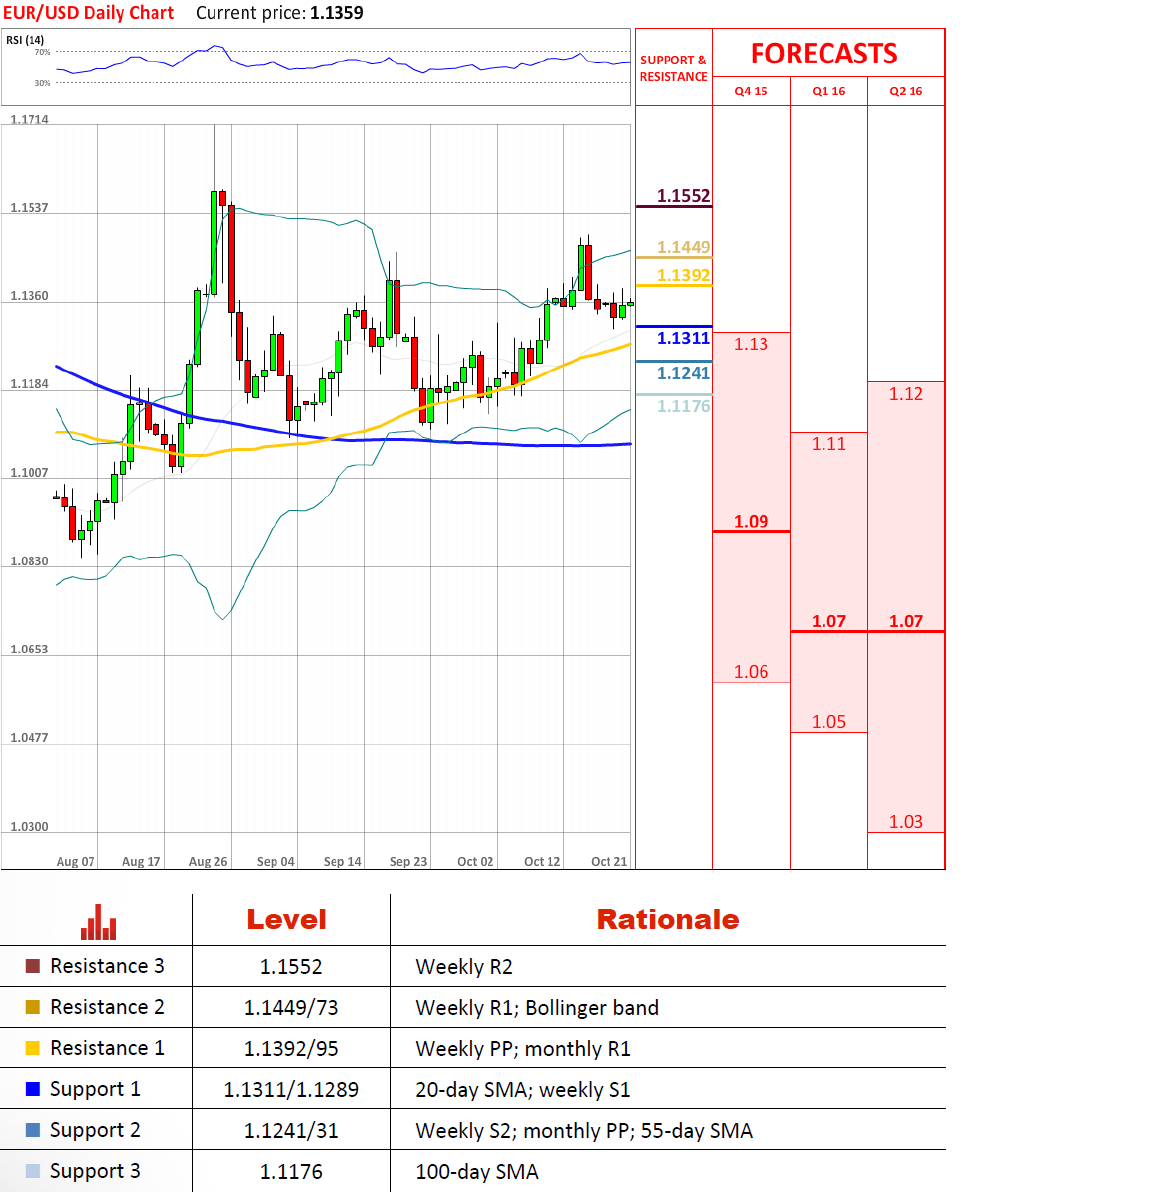Click 'Weekly R1; Bollinger band' rationale cell
Viewport: 1152px width, 1192px height.
tap(537, 1008)
